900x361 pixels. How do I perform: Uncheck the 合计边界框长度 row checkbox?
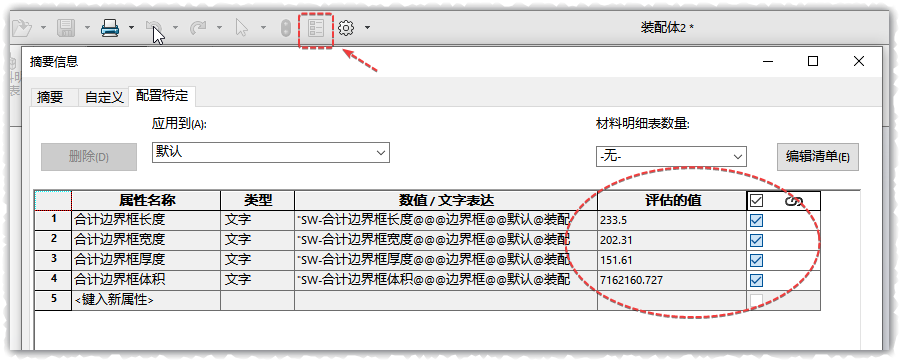[x=757, y=220]
